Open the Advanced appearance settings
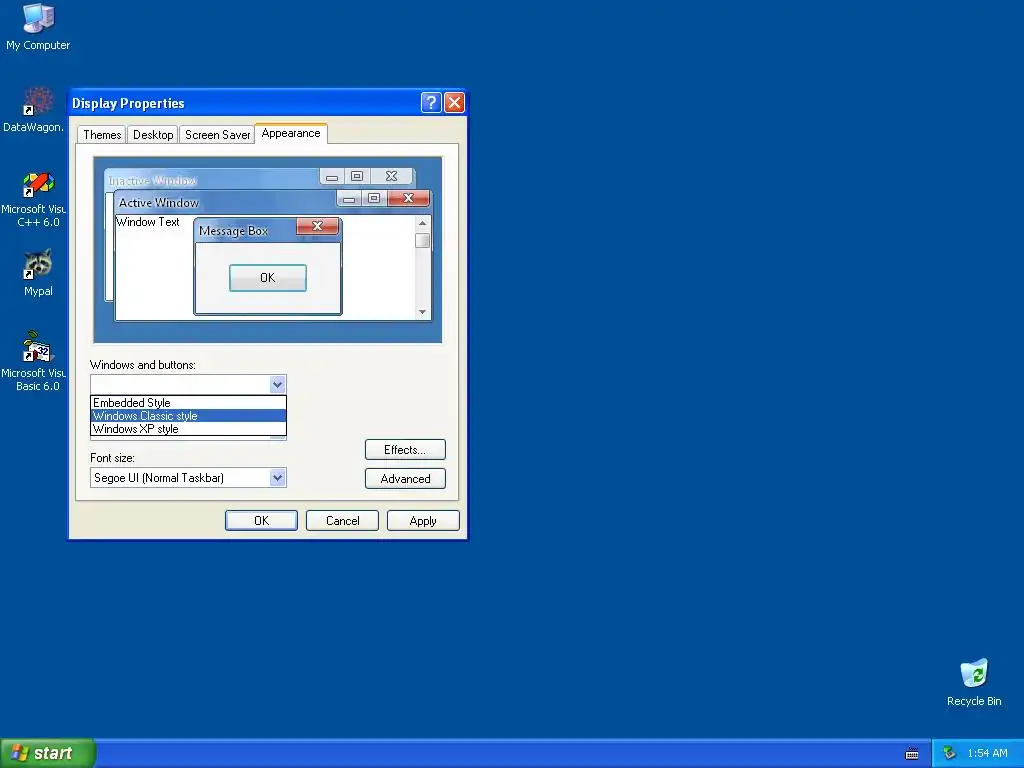1024x768 pixels. (405, 479)
